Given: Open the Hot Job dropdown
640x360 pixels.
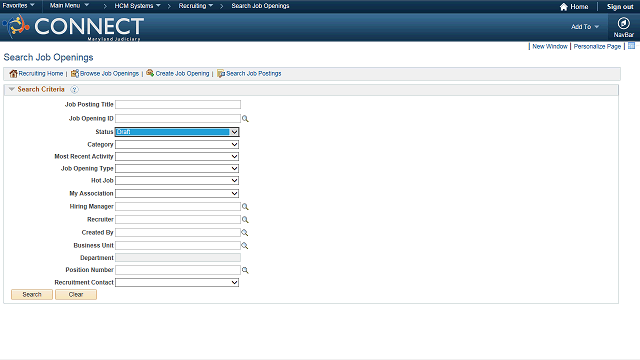Looking at the screenshot, I should pyautogui.click(x=177, y=180).
